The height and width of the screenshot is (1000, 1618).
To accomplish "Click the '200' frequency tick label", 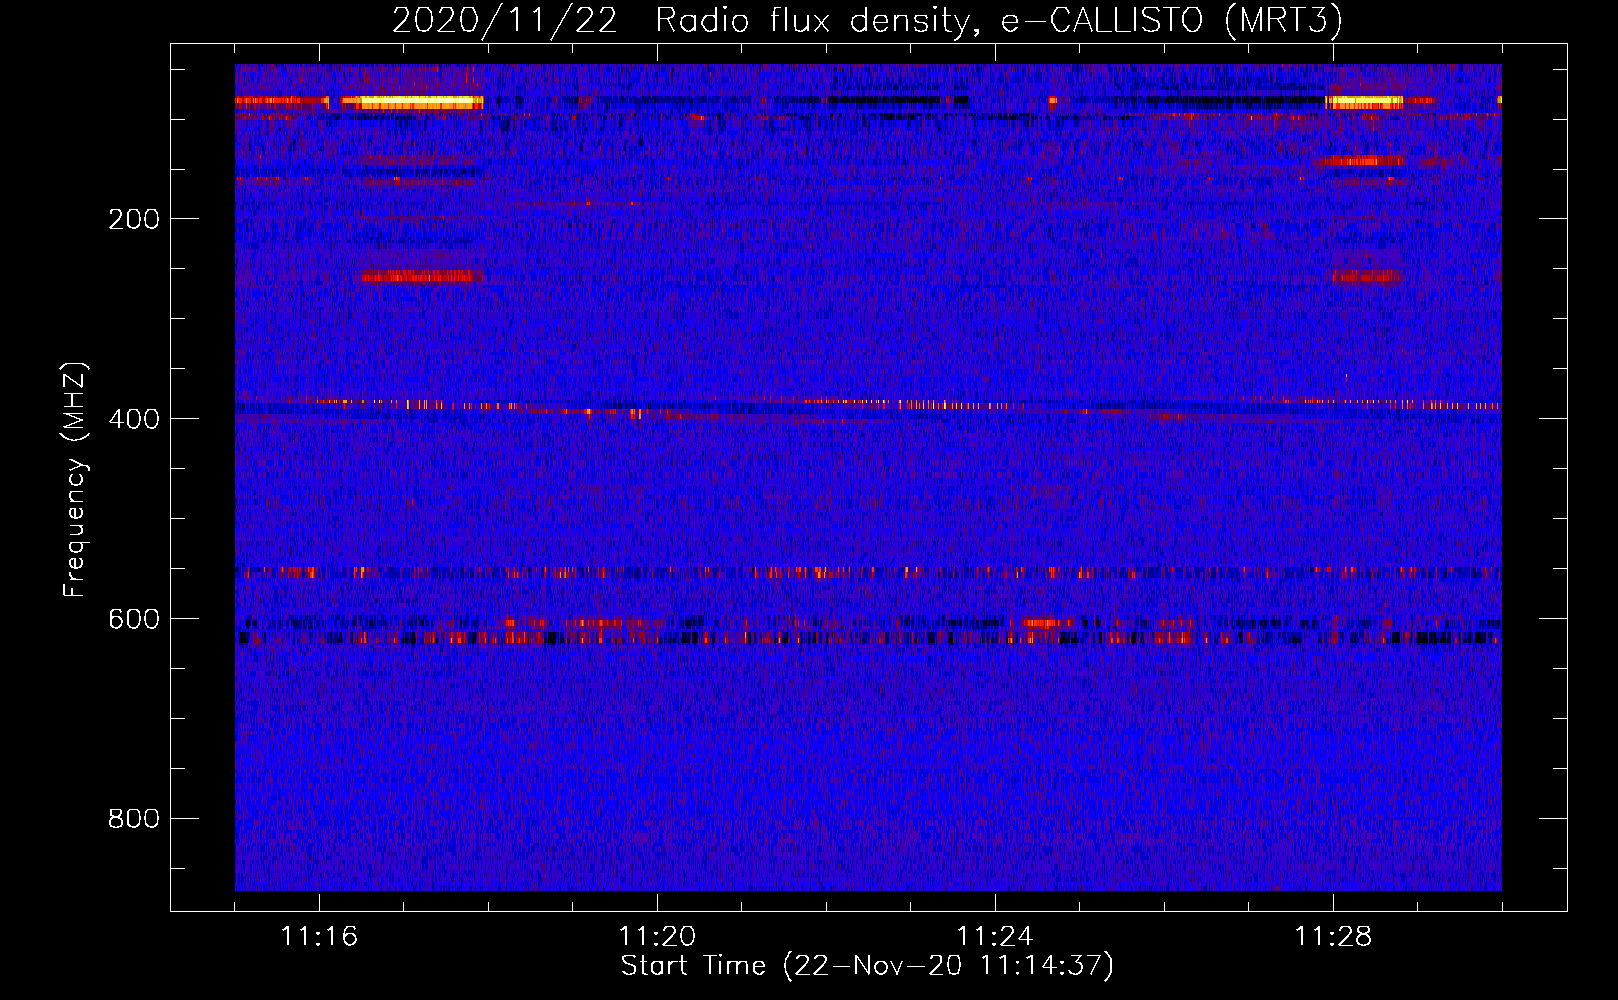I will 134,219.
